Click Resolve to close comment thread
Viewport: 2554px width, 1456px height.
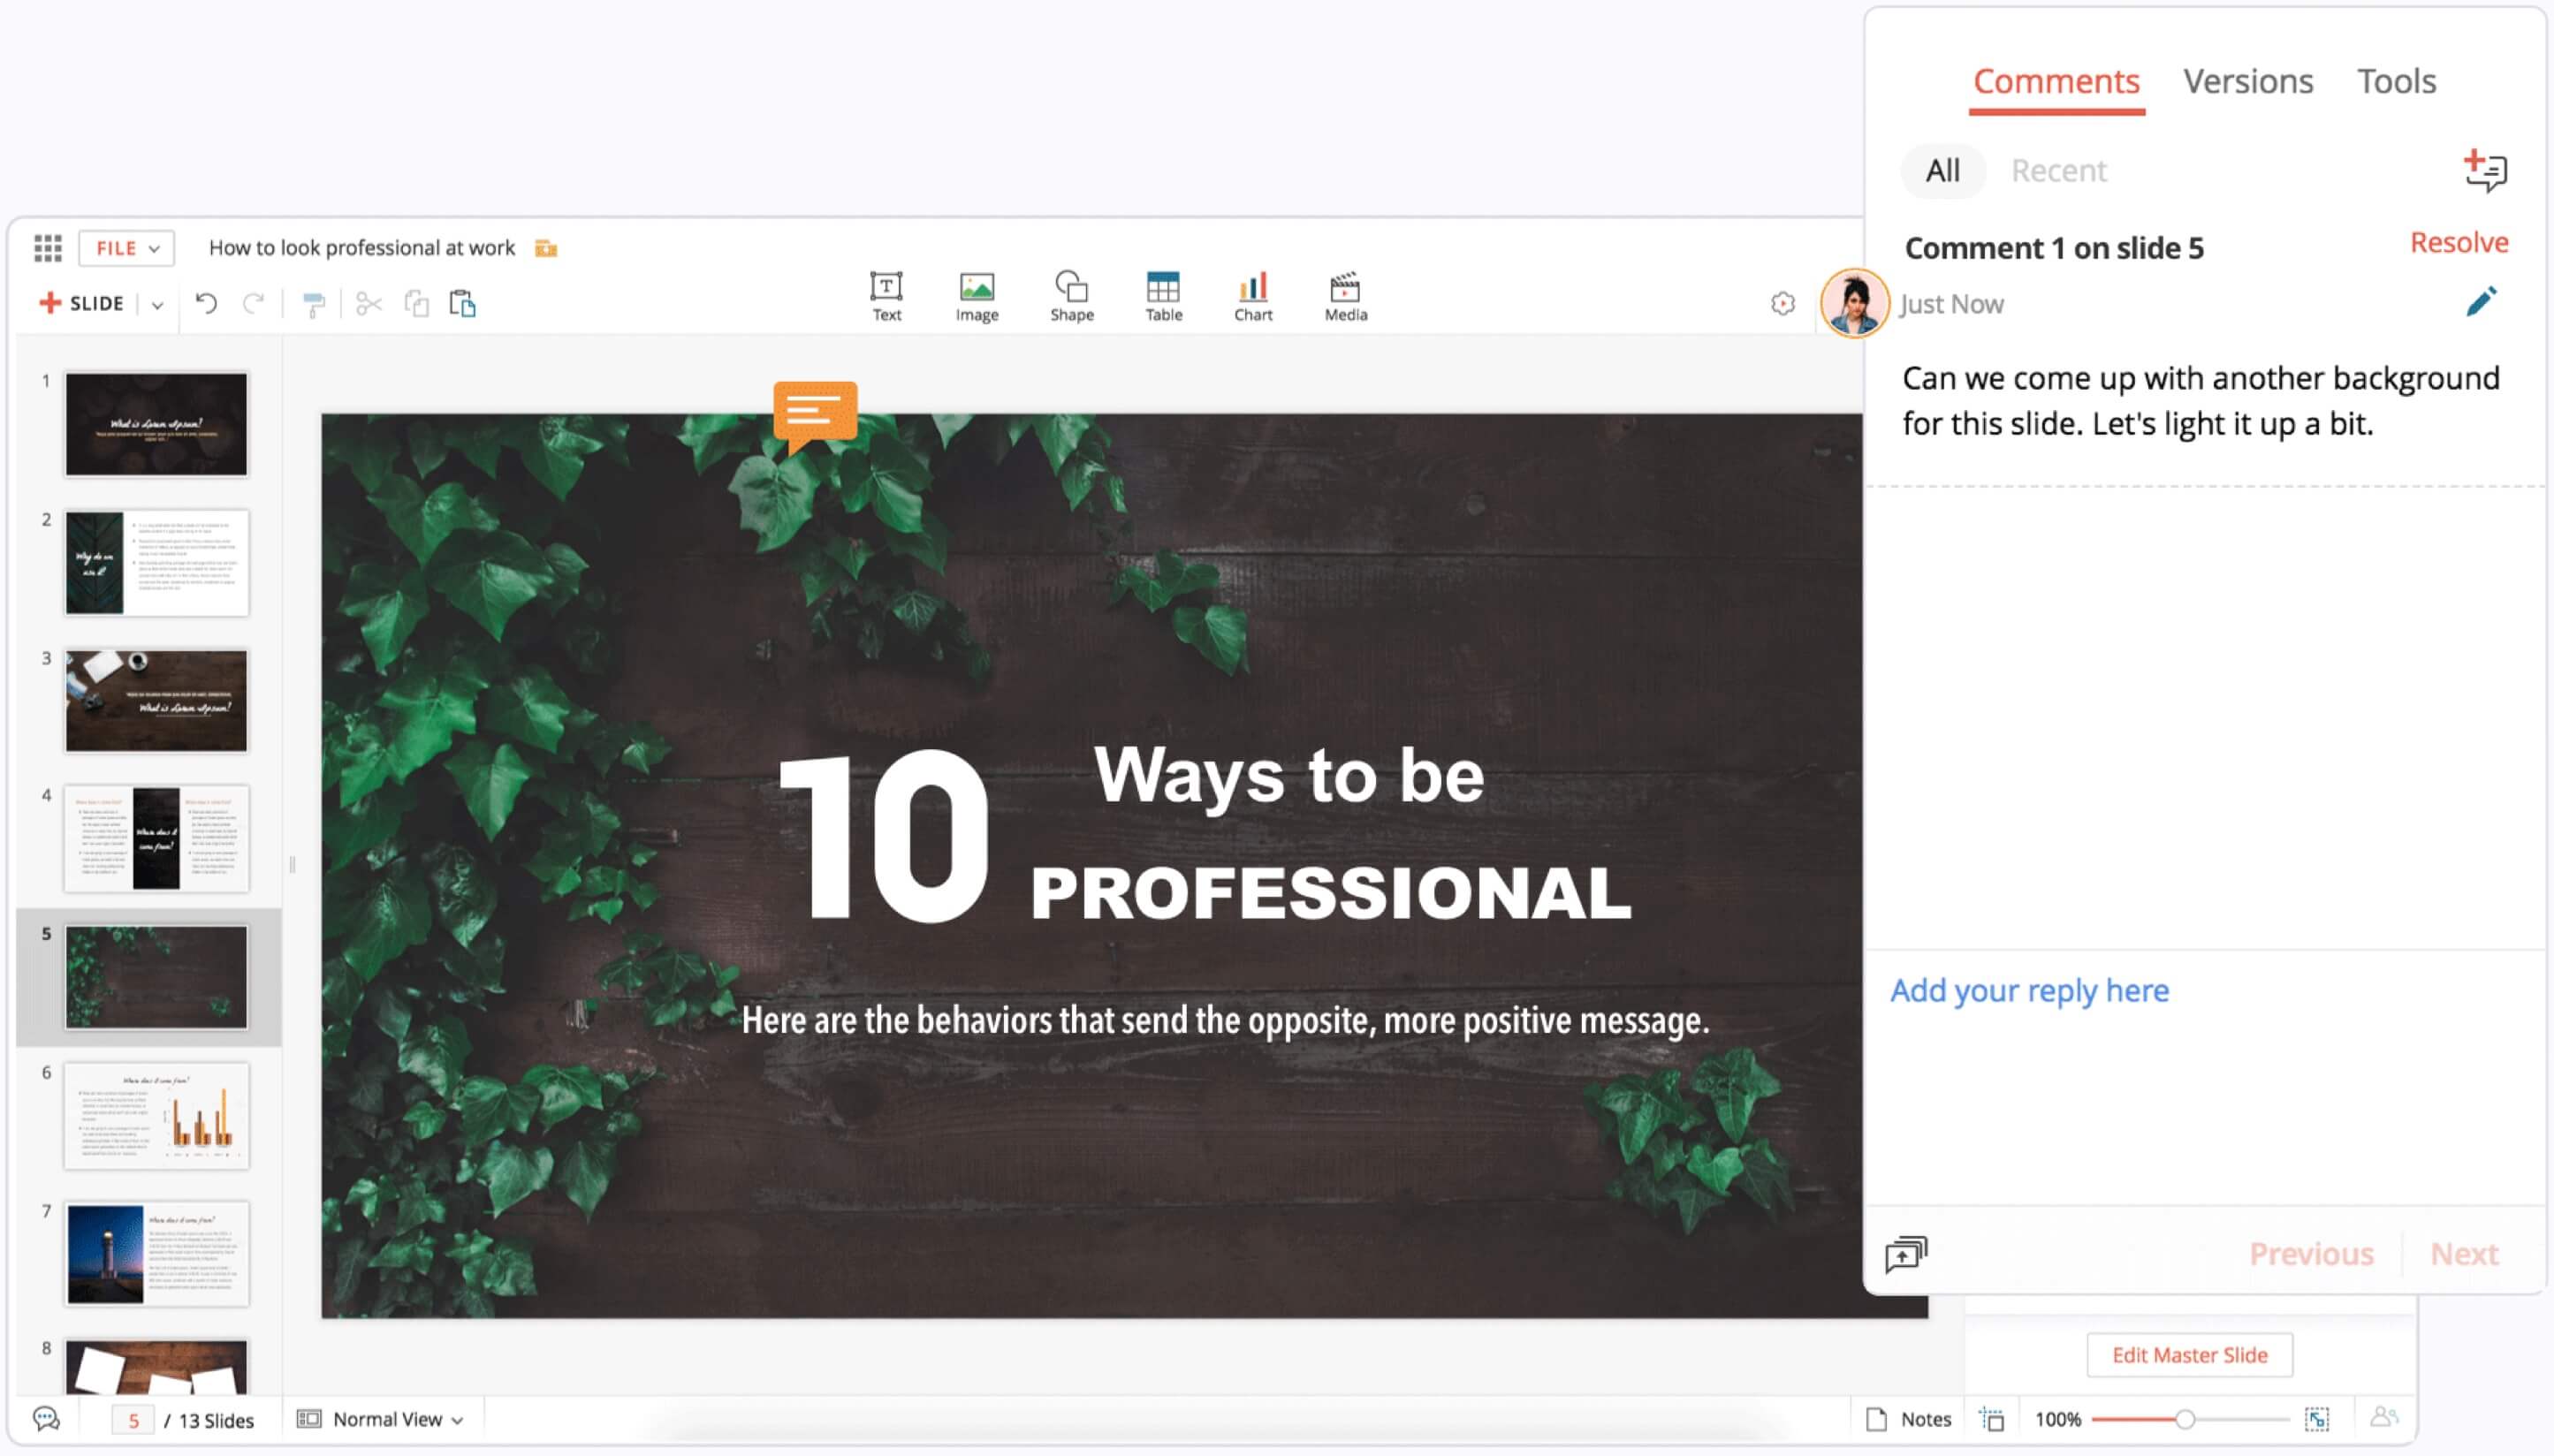[2456, 244]
